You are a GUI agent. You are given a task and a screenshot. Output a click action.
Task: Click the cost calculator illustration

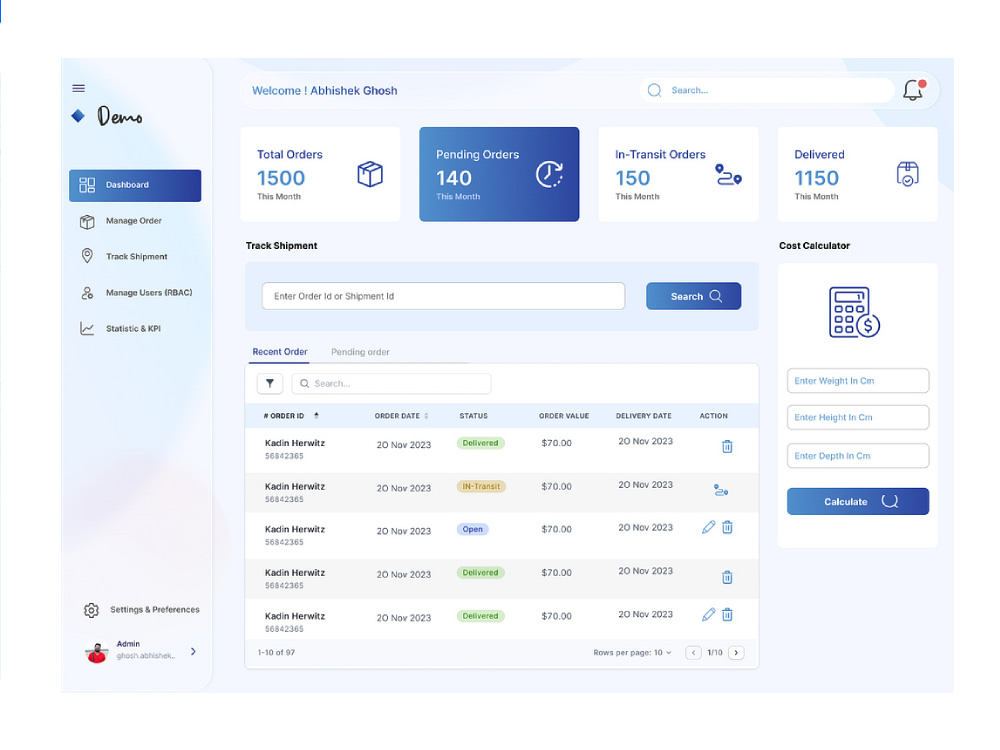[x=855, y=312]
